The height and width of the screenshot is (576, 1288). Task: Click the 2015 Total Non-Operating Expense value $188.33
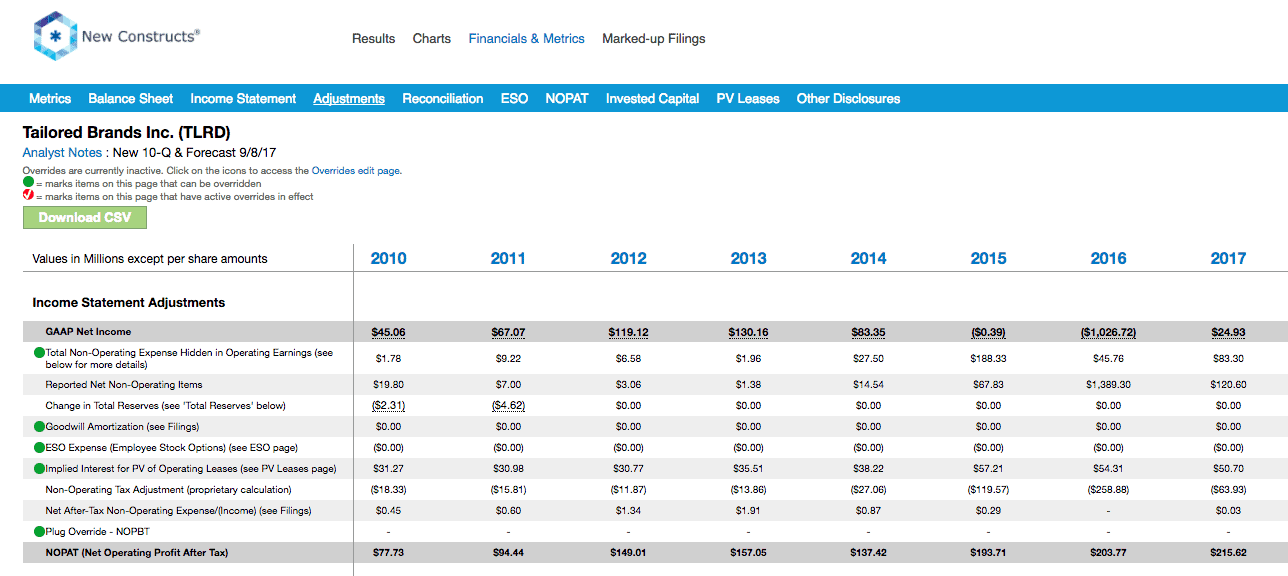point(989,358)
